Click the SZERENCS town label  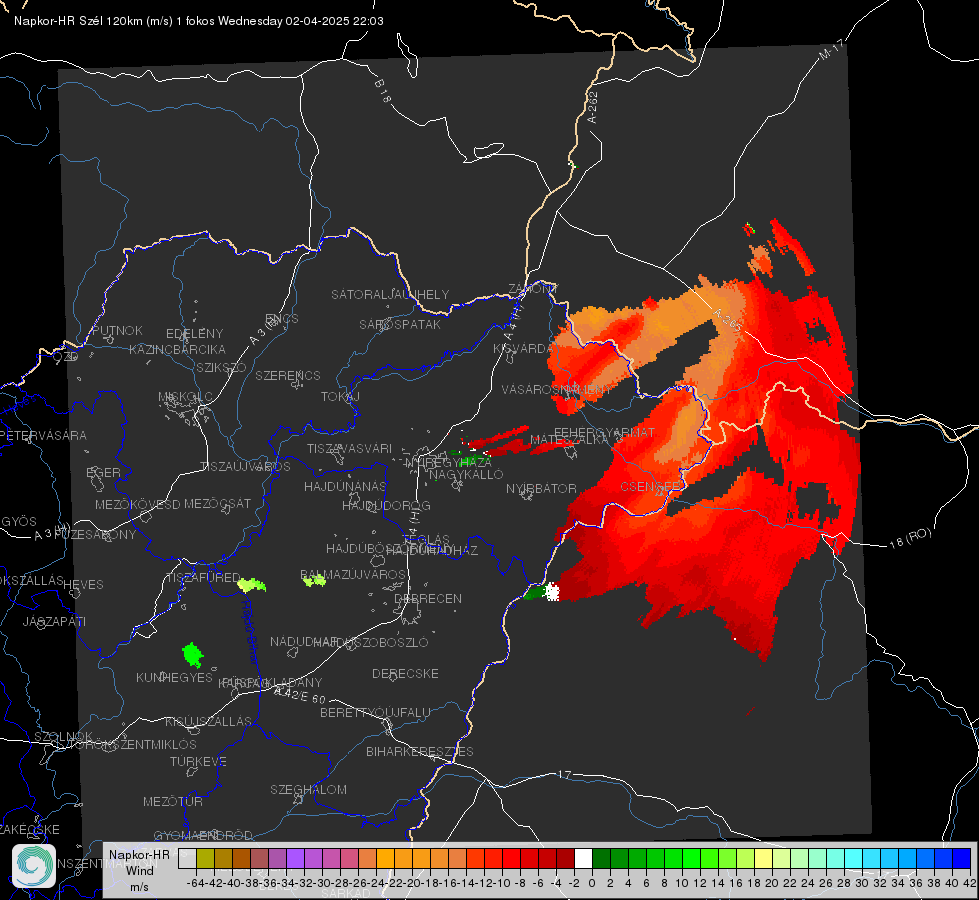288,375
